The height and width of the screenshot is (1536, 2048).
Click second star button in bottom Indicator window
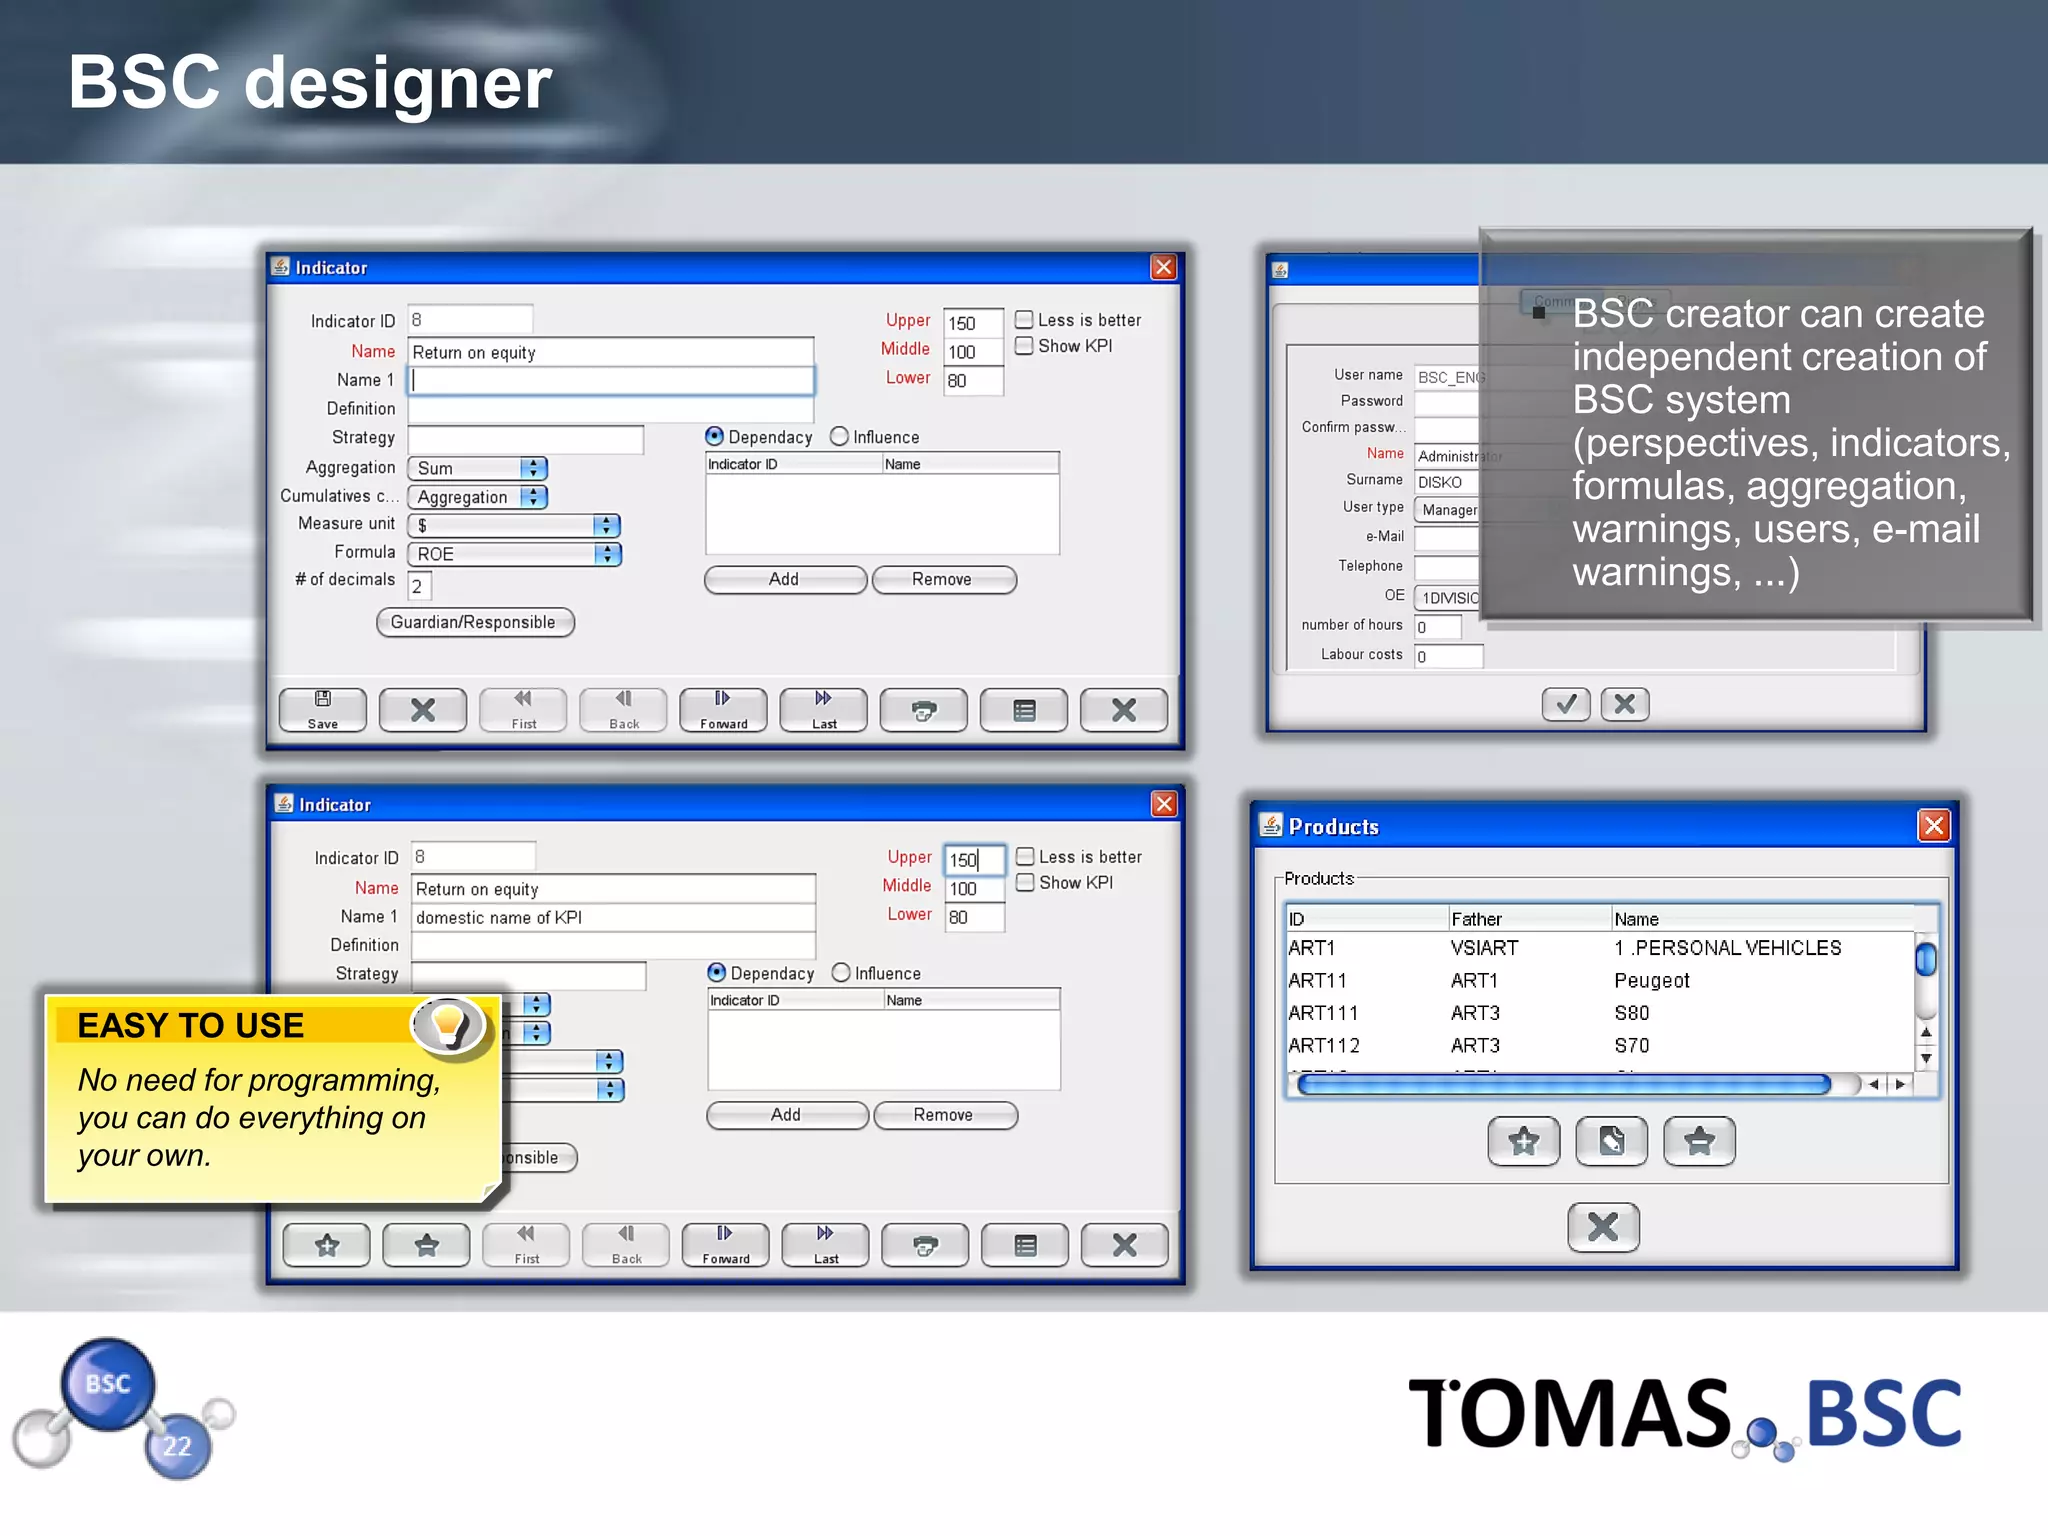tap(426, 1245)
